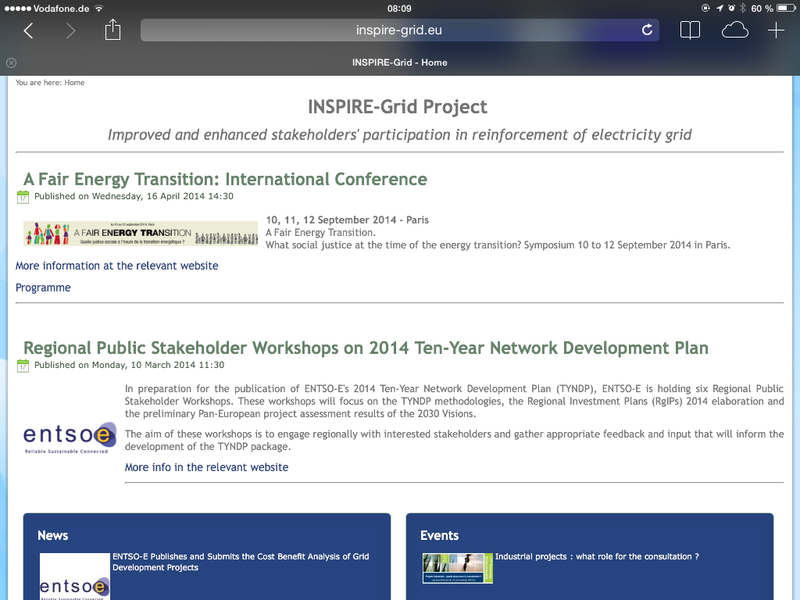Open iCloud Tabs cloud icon
800x600 pixels.
(x=735, y=31)
